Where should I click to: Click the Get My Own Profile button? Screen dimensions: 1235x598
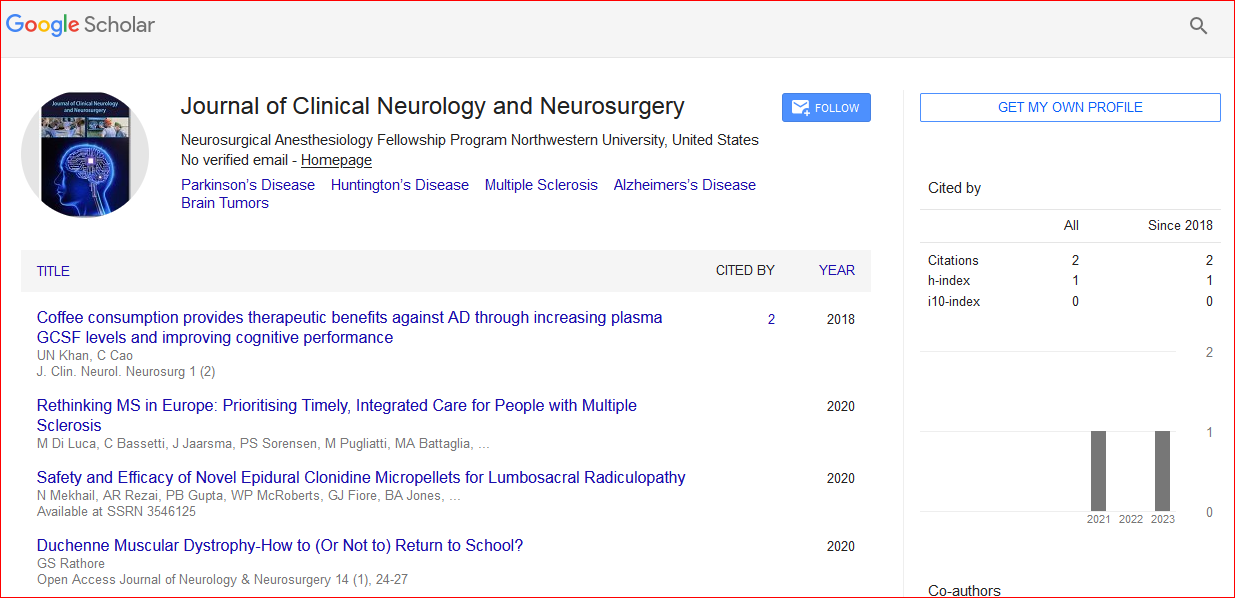click(1070, 107)
